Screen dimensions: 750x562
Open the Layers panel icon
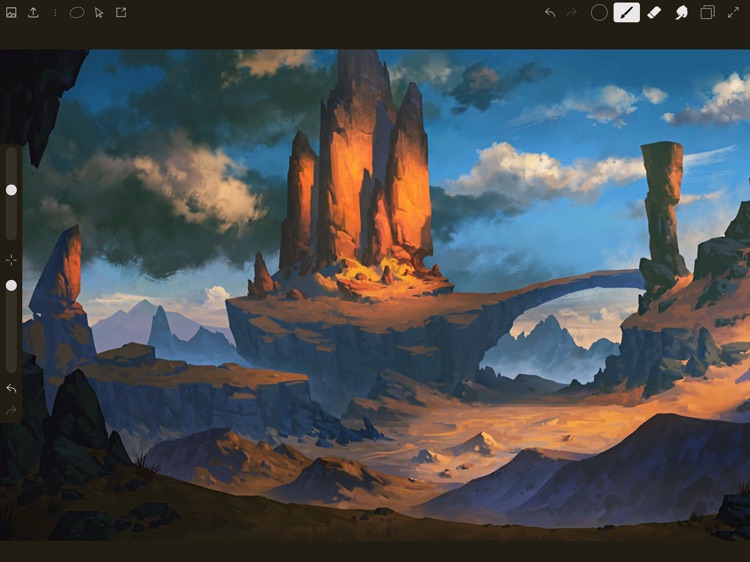[707, 12]
